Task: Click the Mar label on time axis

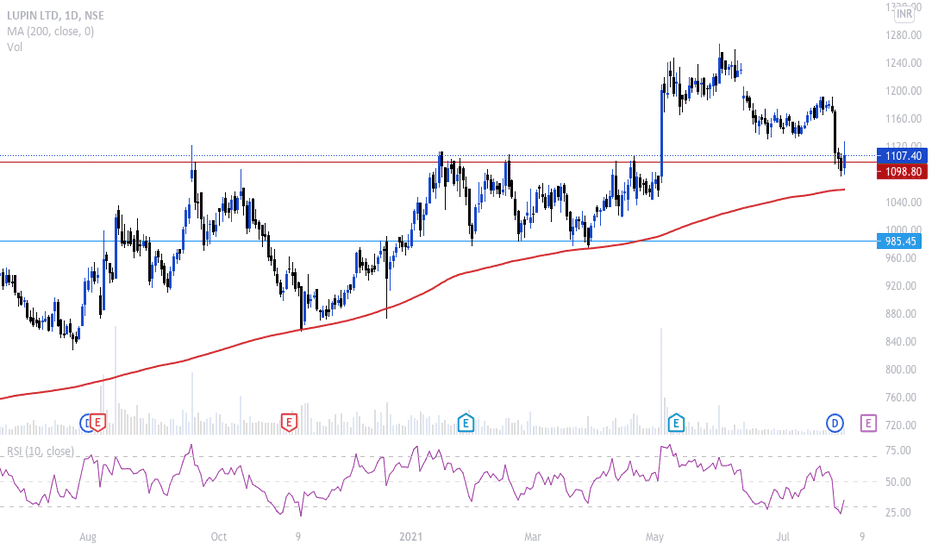Action: pyautogui.click(x=533, y=537)
